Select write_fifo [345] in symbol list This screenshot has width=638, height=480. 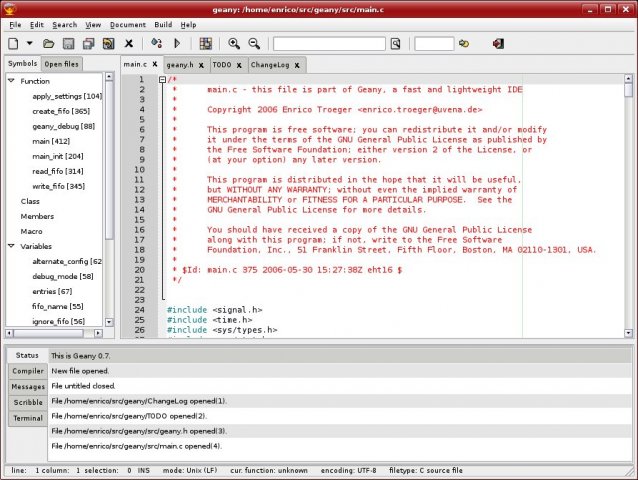click(x=59, y=186)
